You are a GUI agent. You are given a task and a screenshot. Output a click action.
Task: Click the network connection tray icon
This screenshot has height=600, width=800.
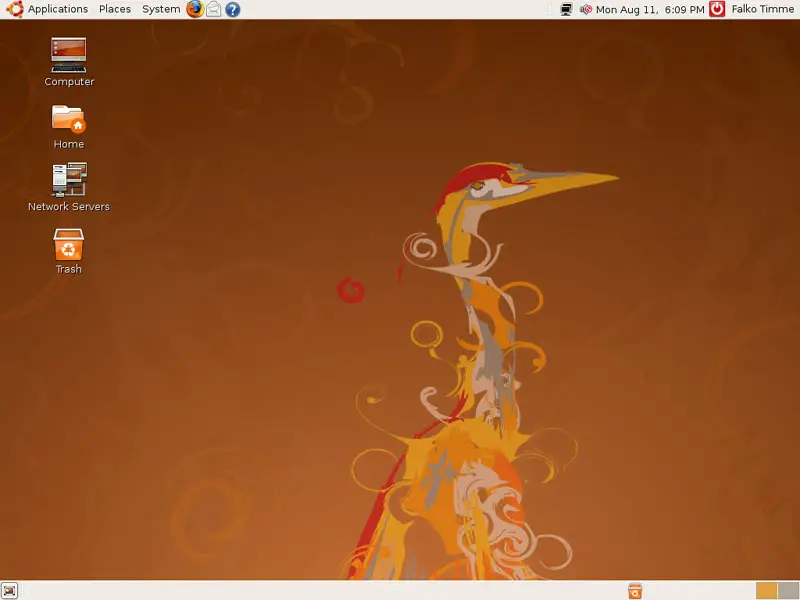(x=566, y=9)
